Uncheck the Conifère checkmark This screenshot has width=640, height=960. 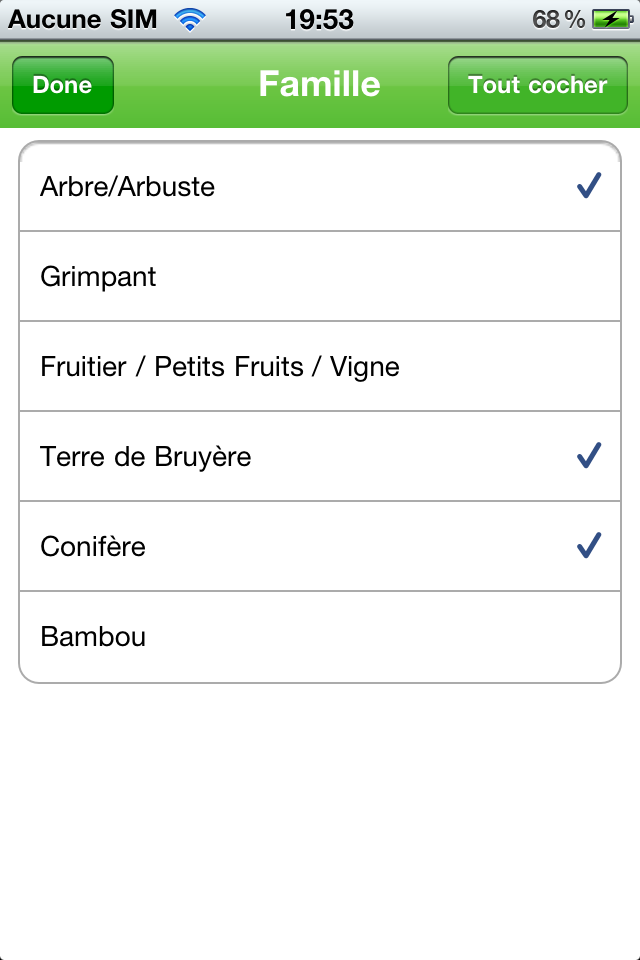click(x=589, y=546)
